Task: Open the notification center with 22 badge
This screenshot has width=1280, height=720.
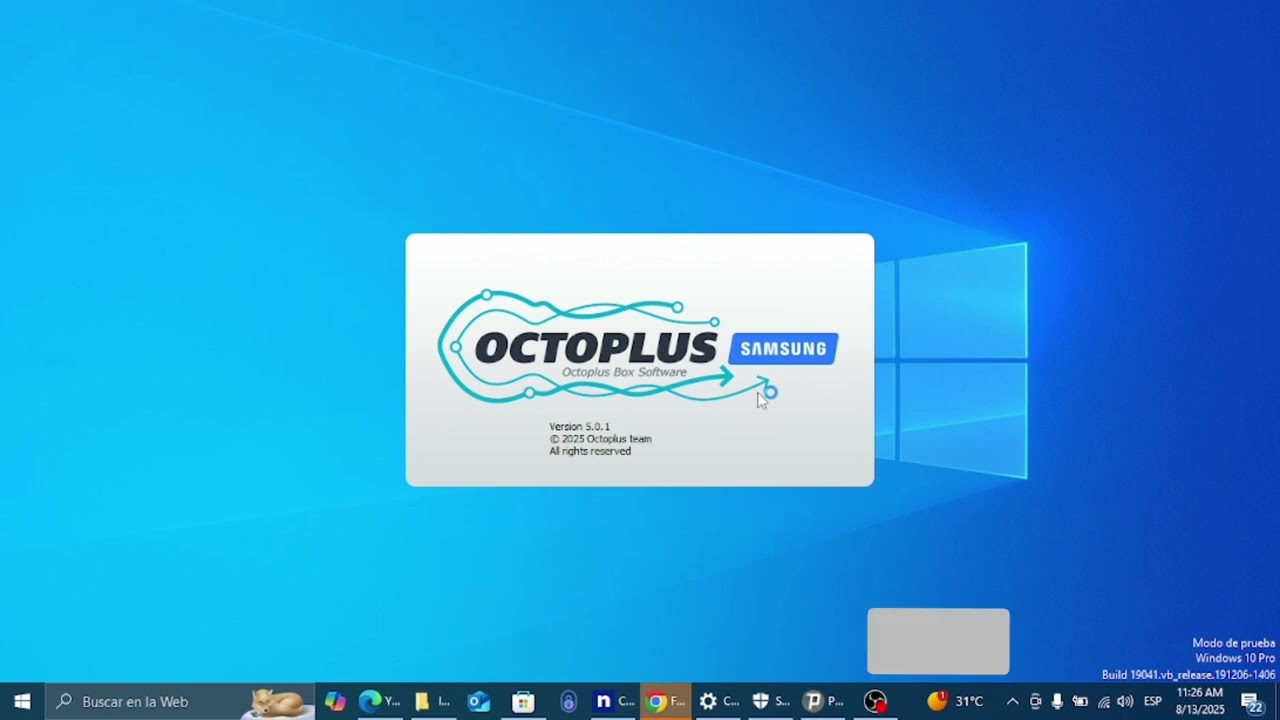Action: [x=1252, y=702]
